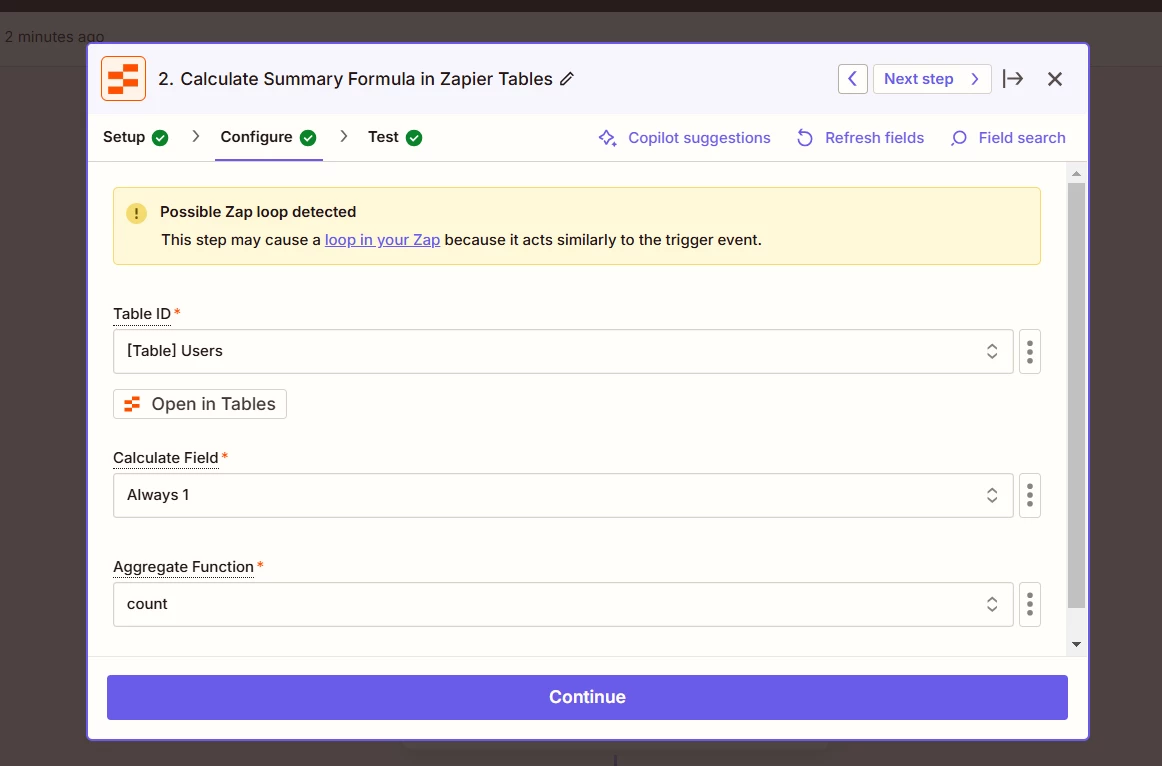
Task: Follow the 'loop in your Zap' link
Action: click(382, 240)
